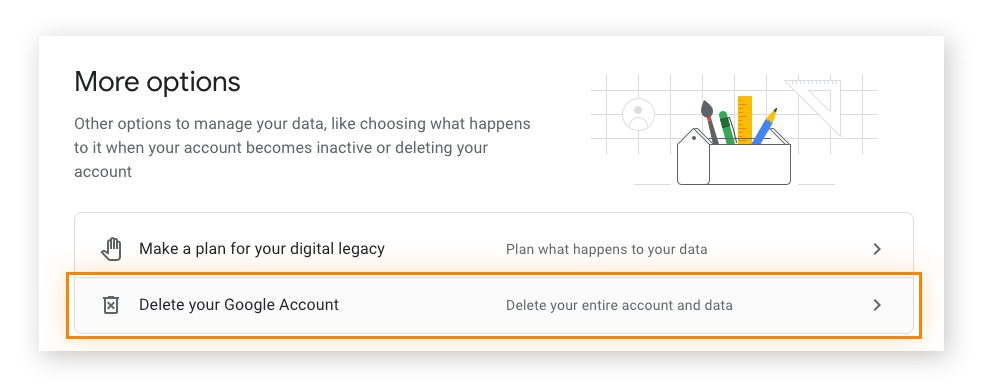Open Make a plan for your digital legacy
The width and height of the screenshot is (983, 387).
[493, 249]
